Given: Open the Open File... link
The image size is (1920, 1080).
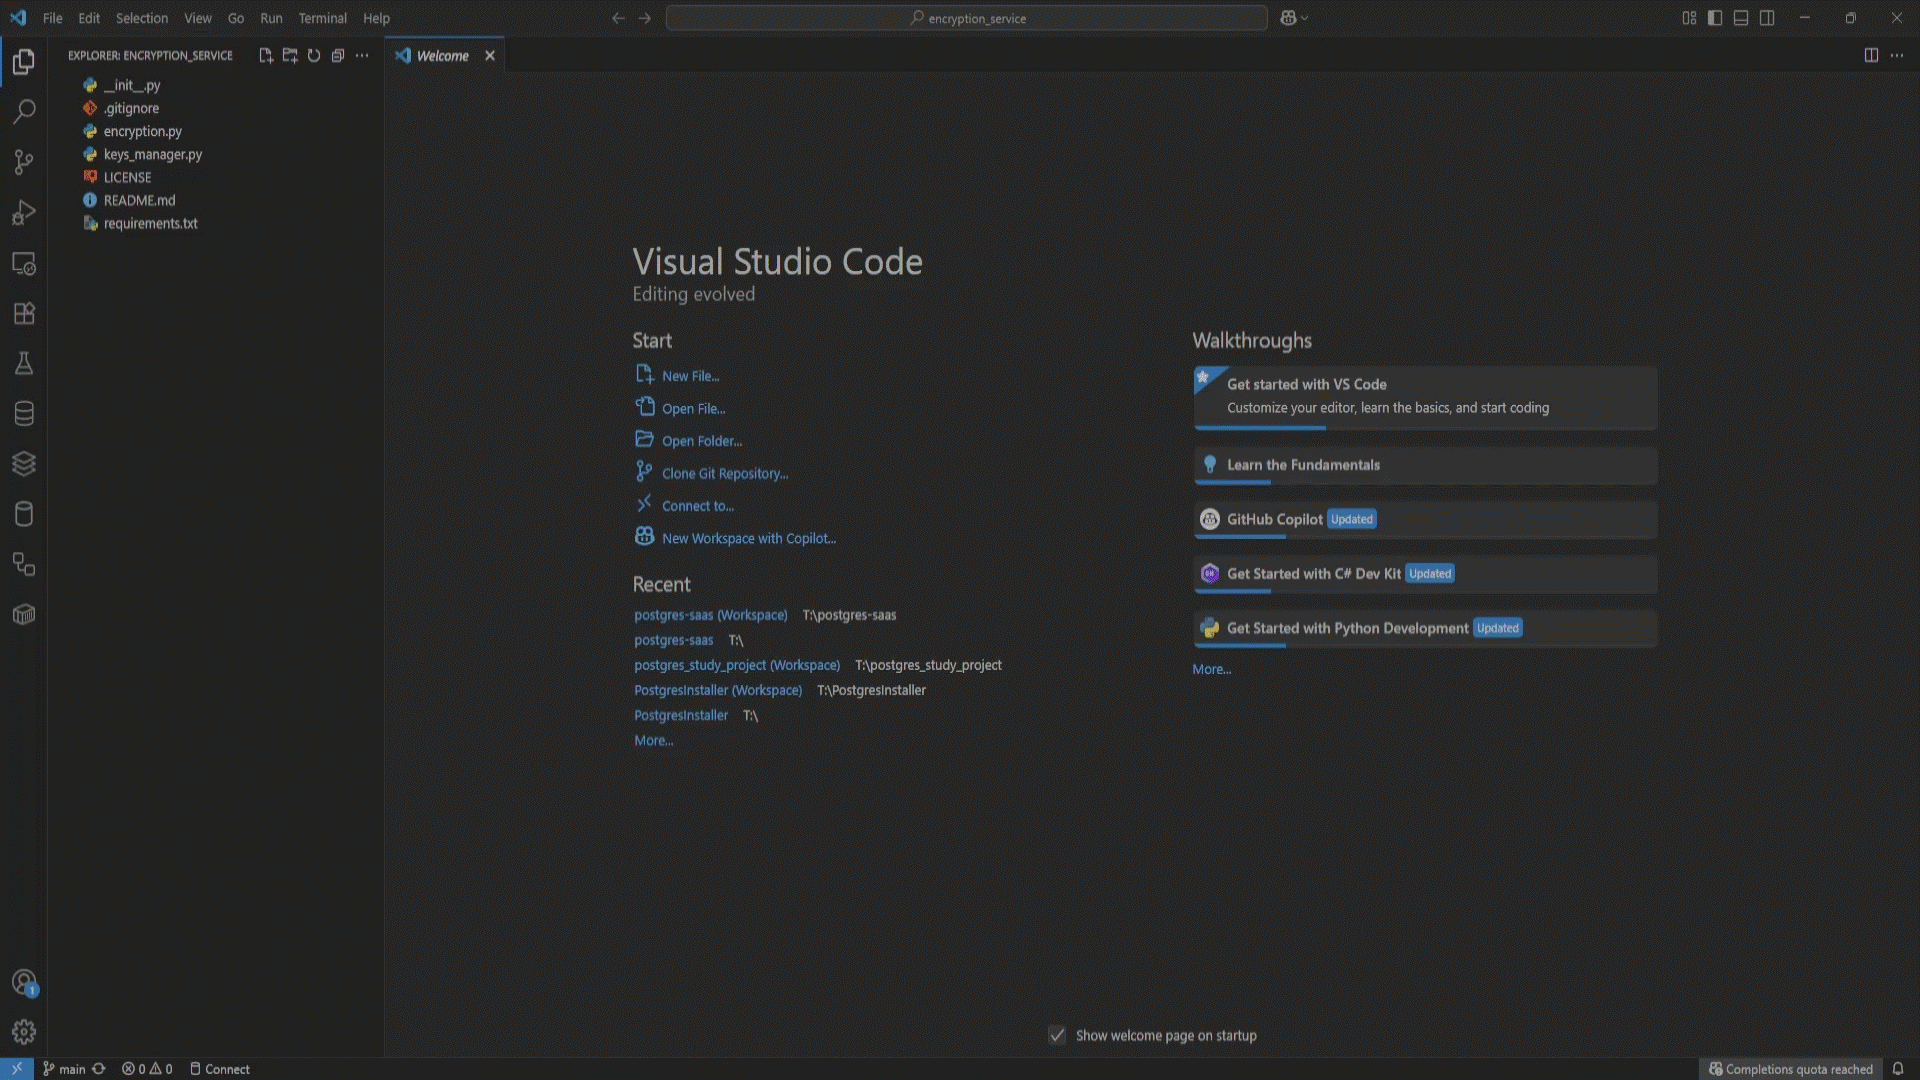Looking at the screenshot, I should 694,409.
